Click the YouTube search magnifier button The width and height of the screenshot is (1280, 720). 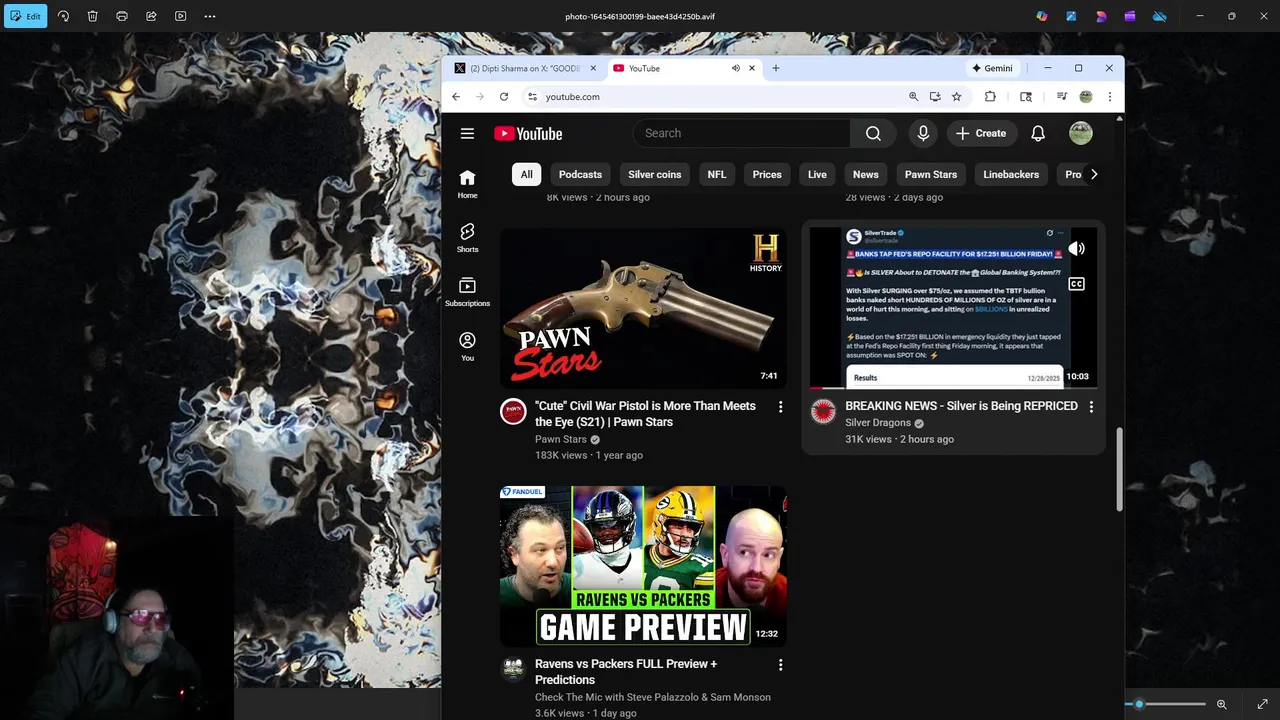point(873,133)
